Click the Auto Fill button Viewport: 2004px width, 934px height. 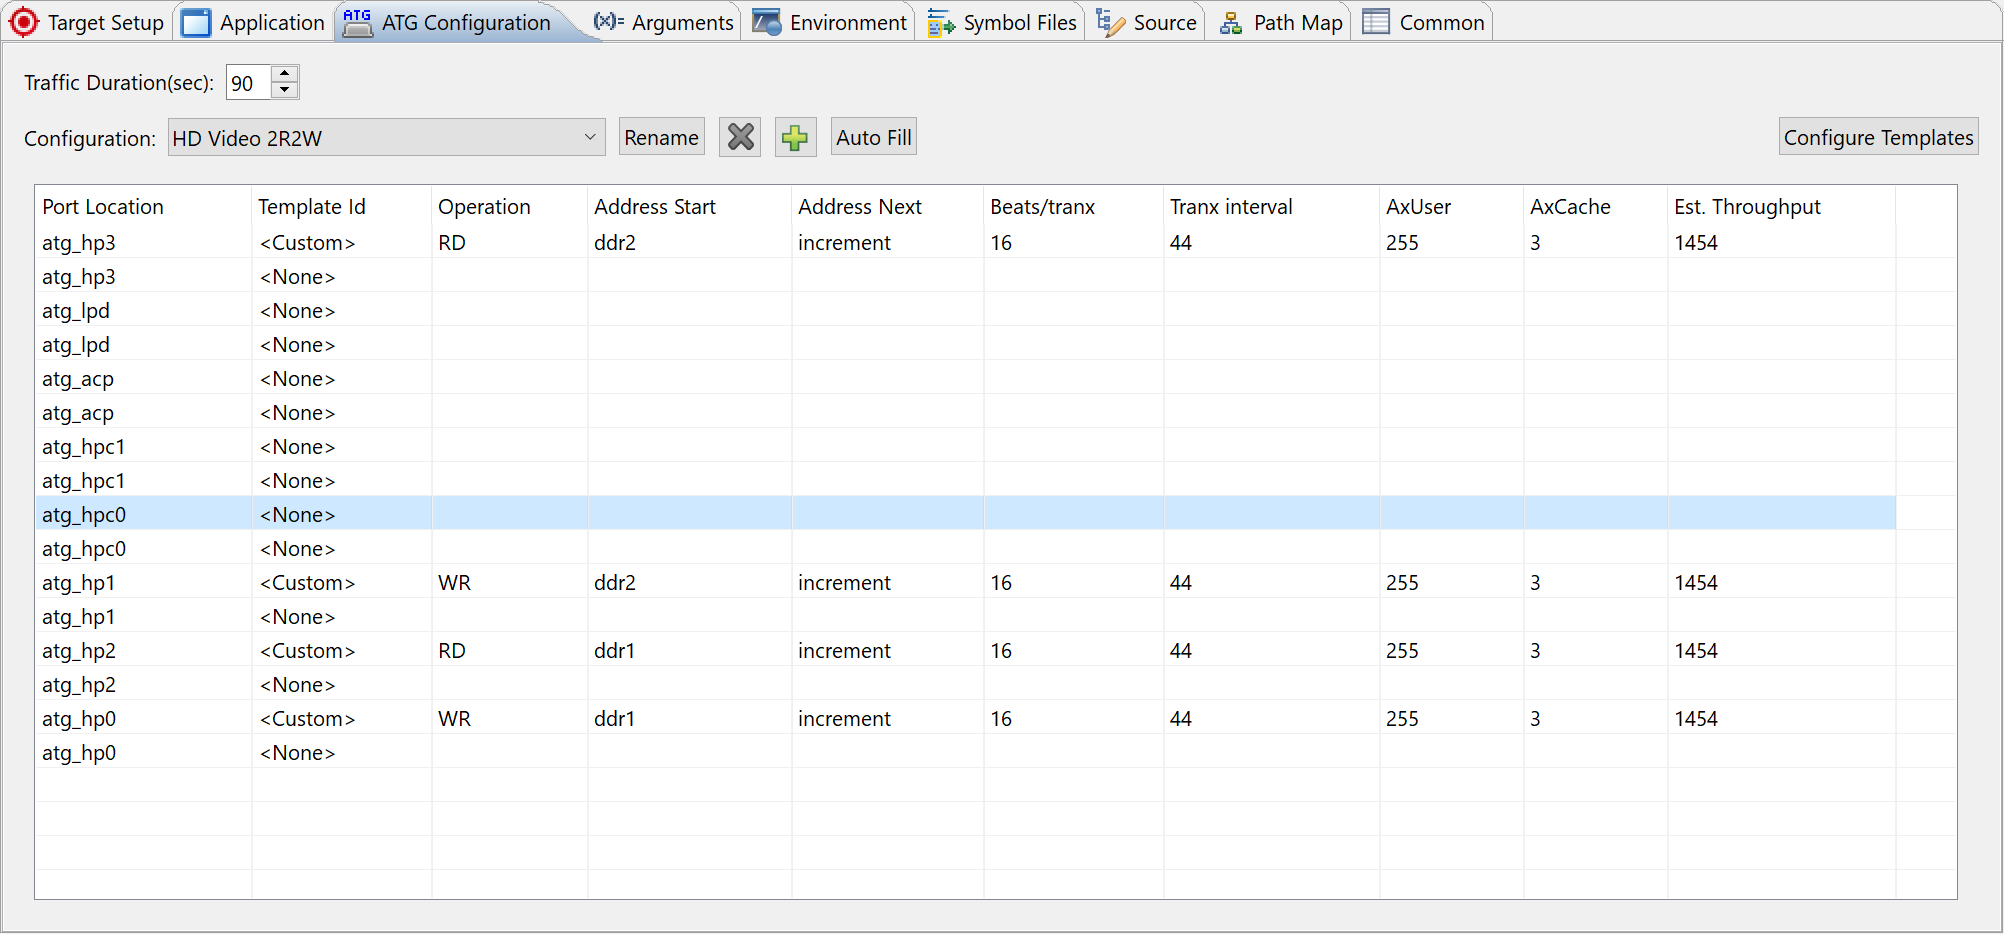pyautogui.click(x=872, y=136)
